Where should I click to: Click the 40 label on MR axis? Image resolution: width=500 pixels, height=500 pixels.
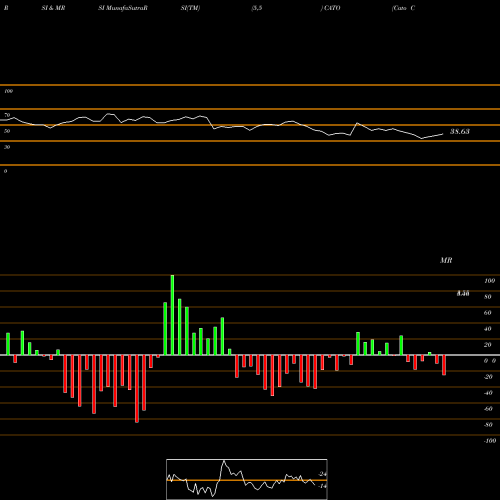[488, 329]
